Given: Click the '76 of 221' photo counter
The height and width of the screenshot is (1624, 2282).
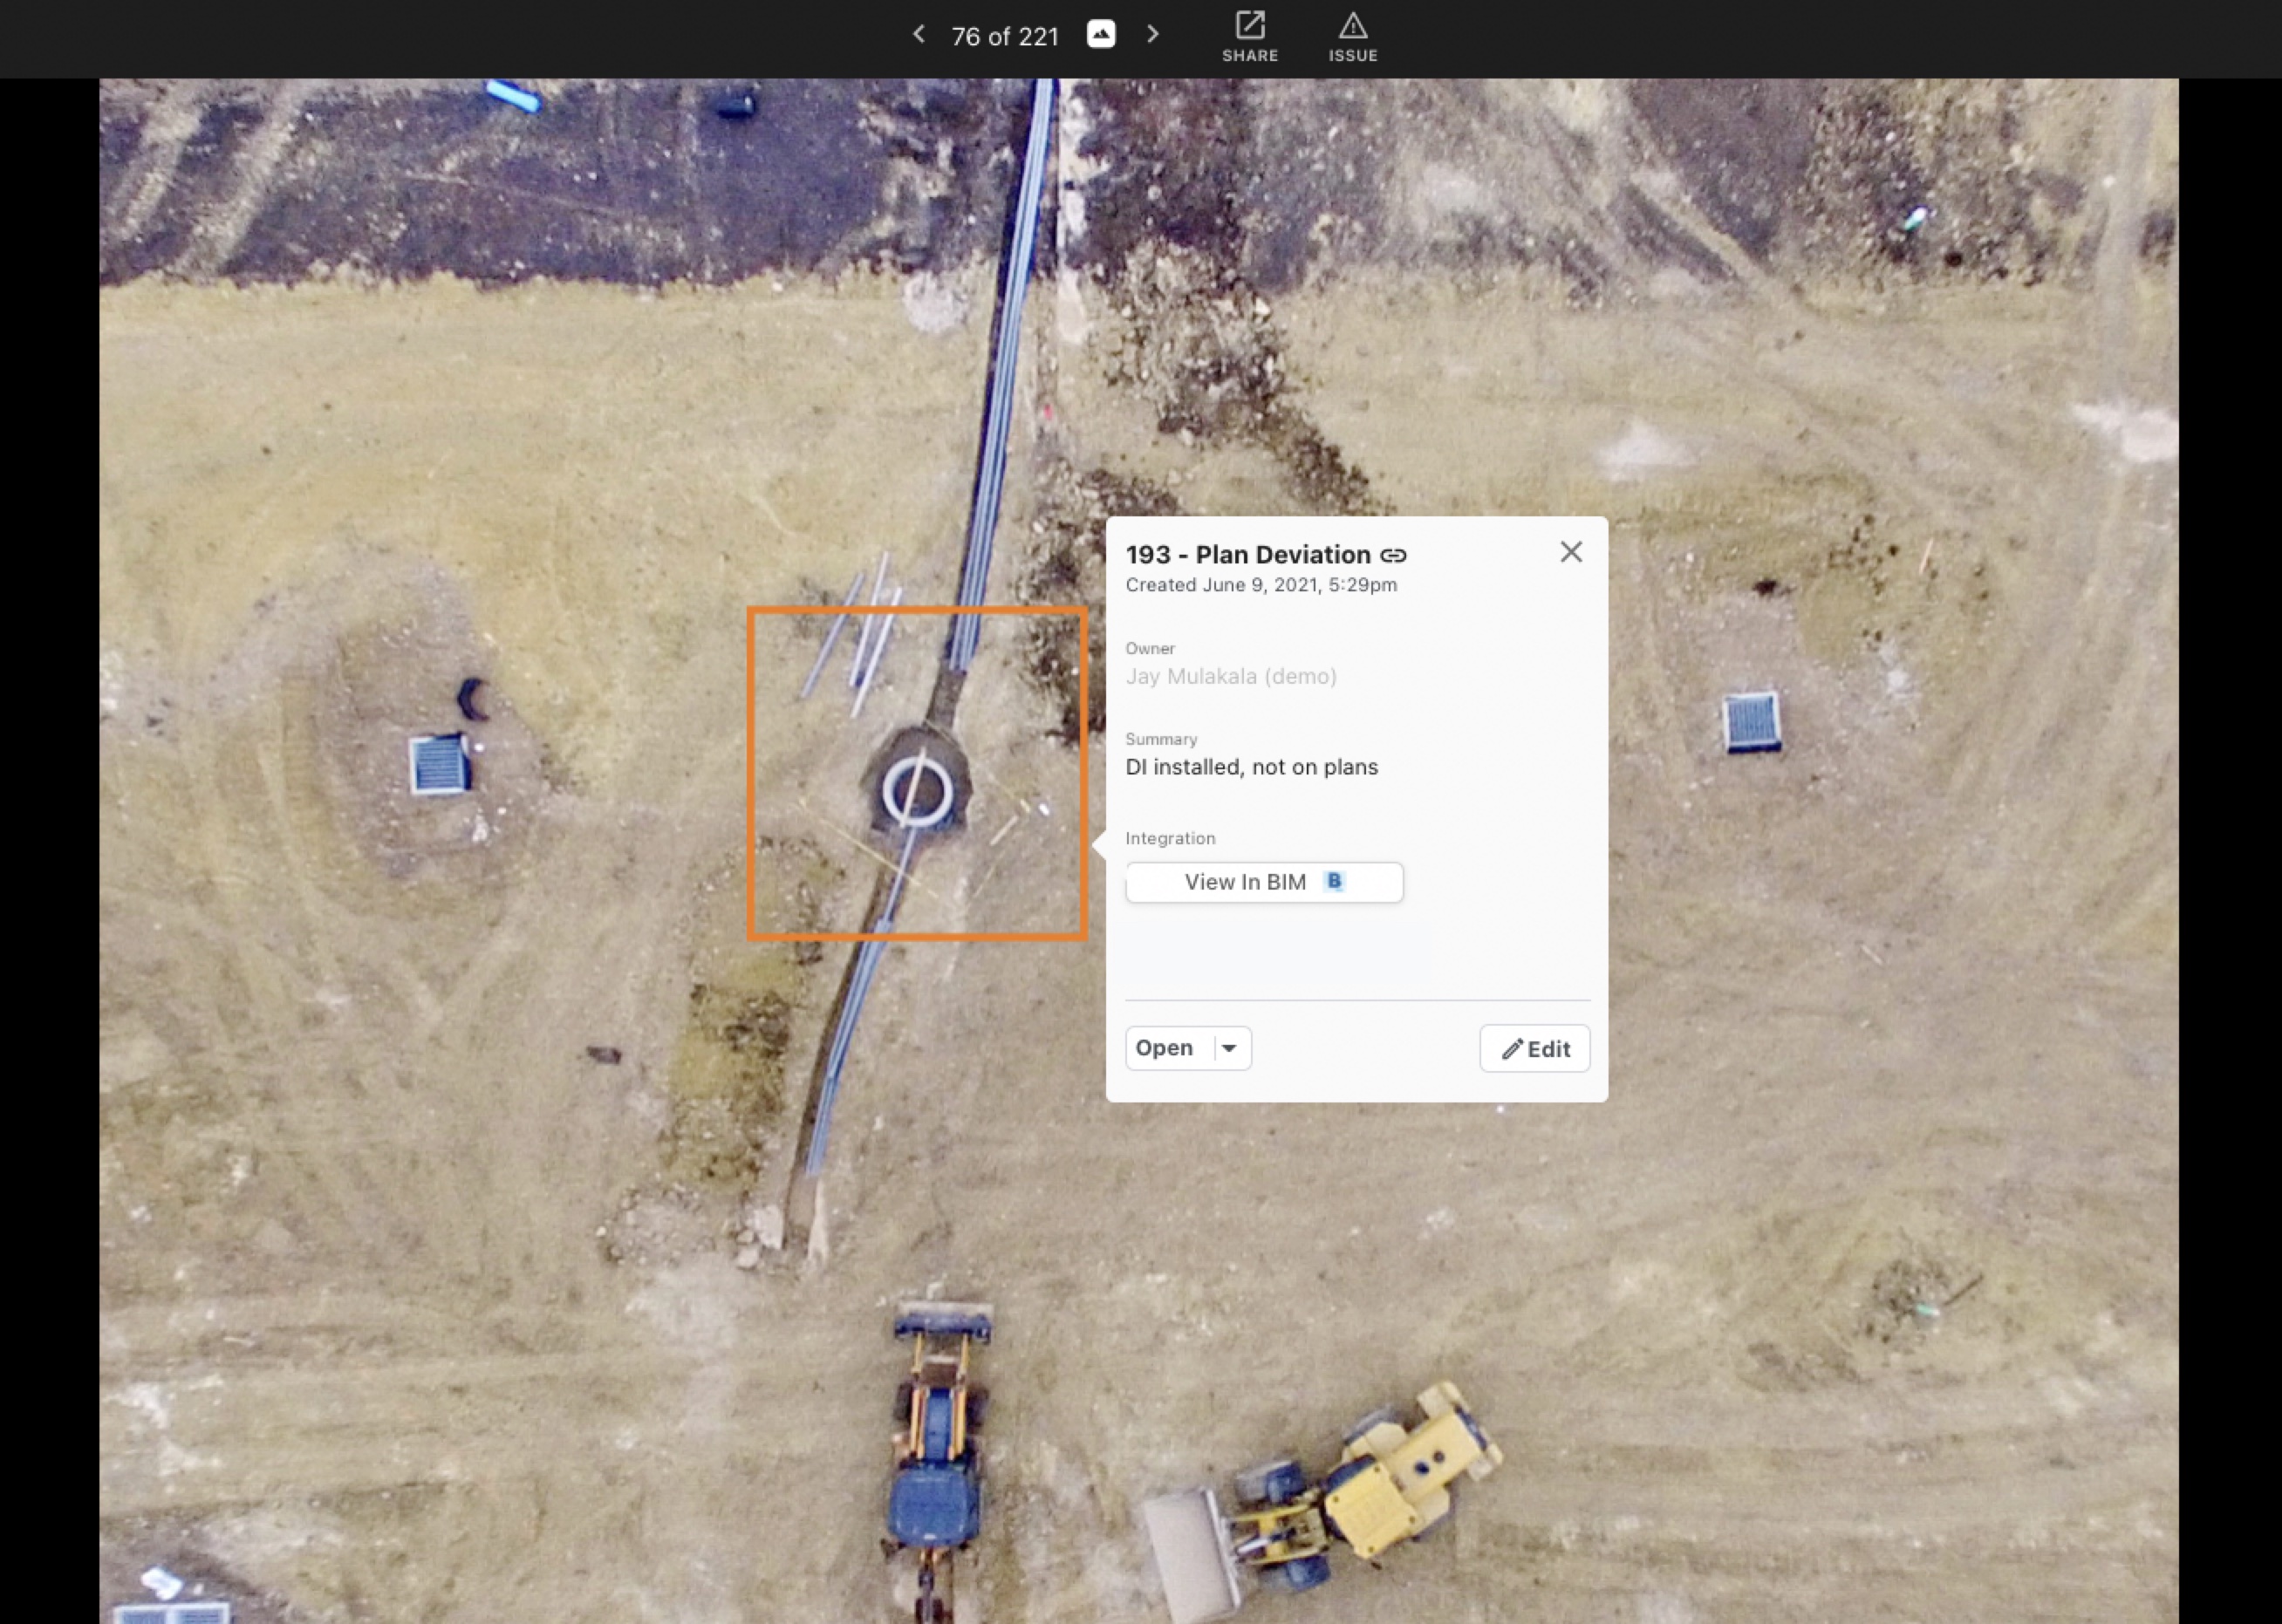Looking at the screenshot, I should [x=1004, y=37].
